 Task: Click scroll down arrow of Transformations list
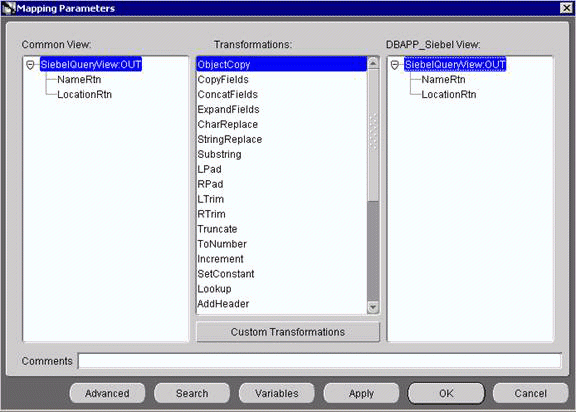click(x=373, y=307)
